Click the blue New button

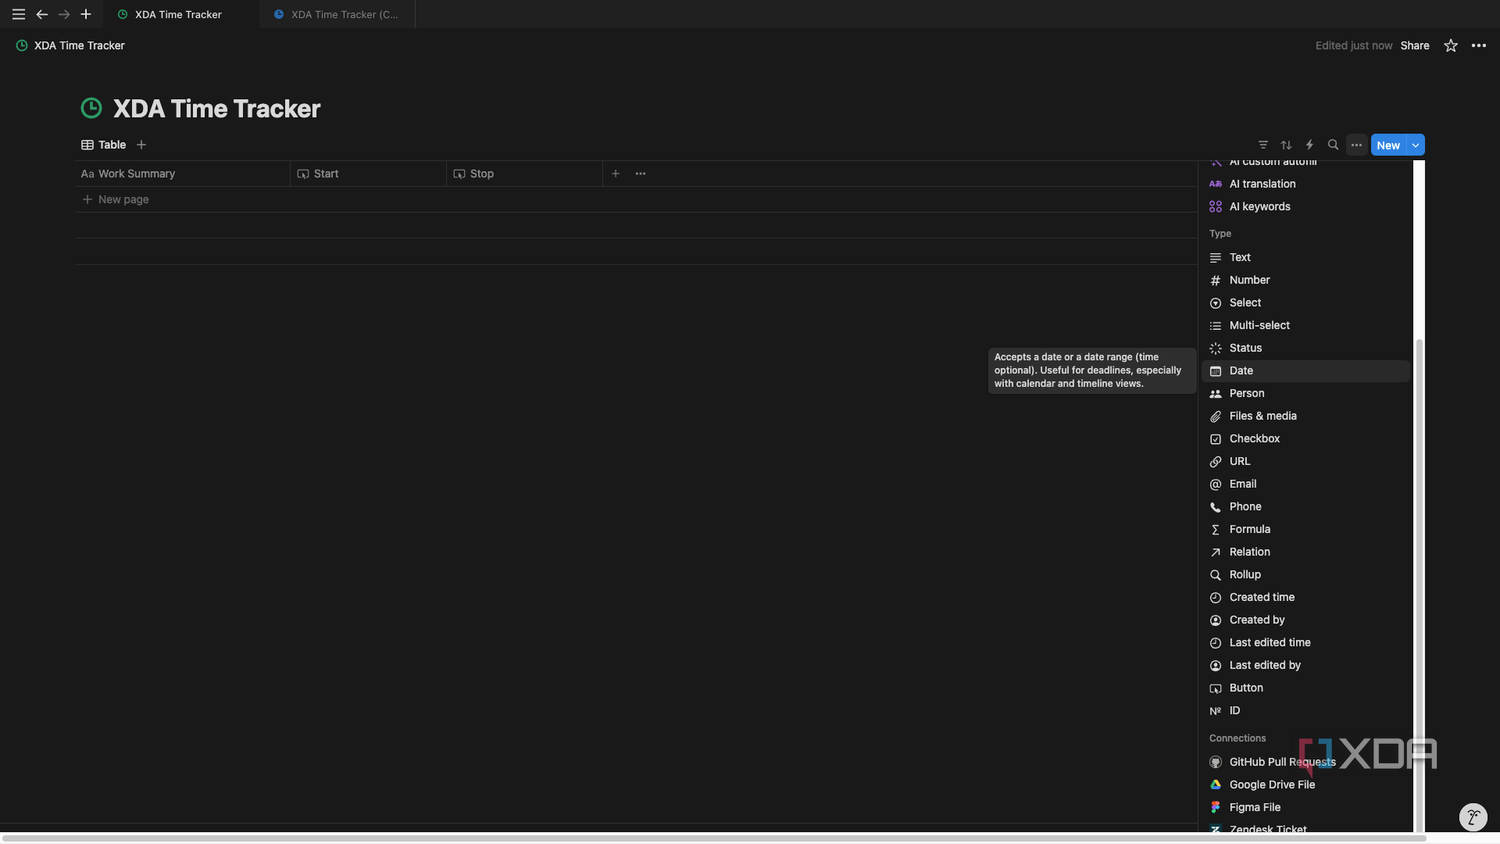click(1388, 145)
